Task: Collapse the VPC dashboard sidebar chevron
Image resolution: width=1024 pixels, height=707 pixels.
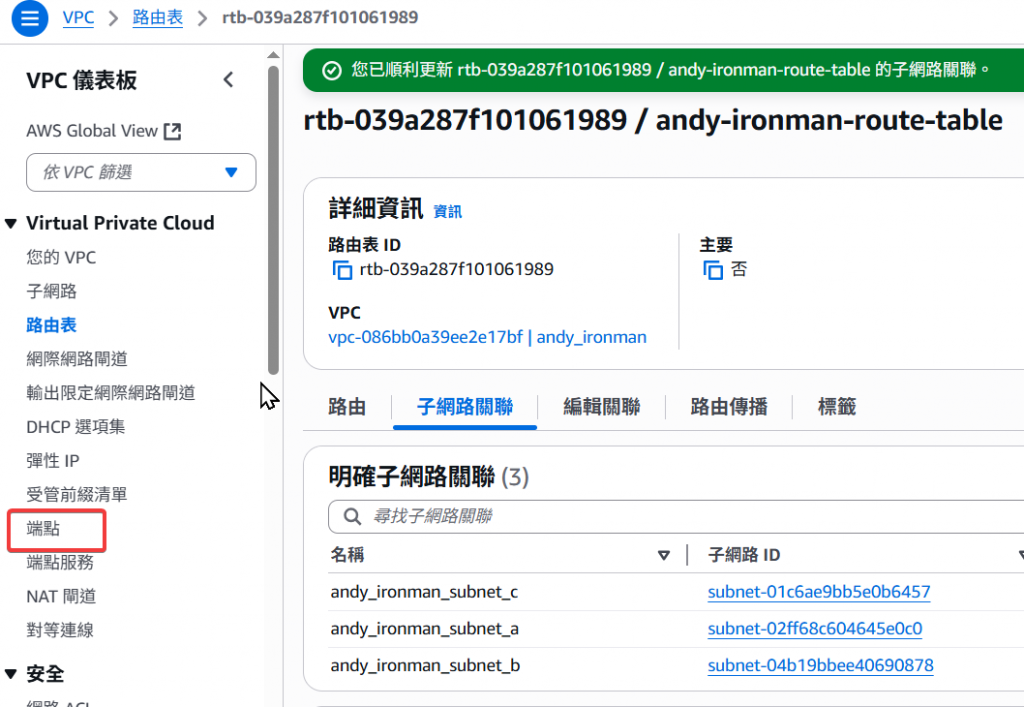Action: tap(228, 80)
